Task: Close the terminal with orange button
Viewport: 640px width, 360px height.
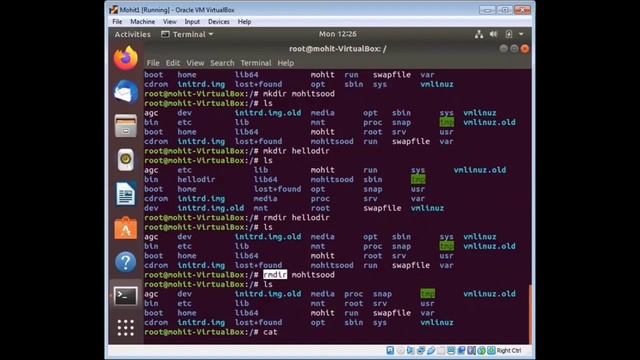Action: (525, 49)
